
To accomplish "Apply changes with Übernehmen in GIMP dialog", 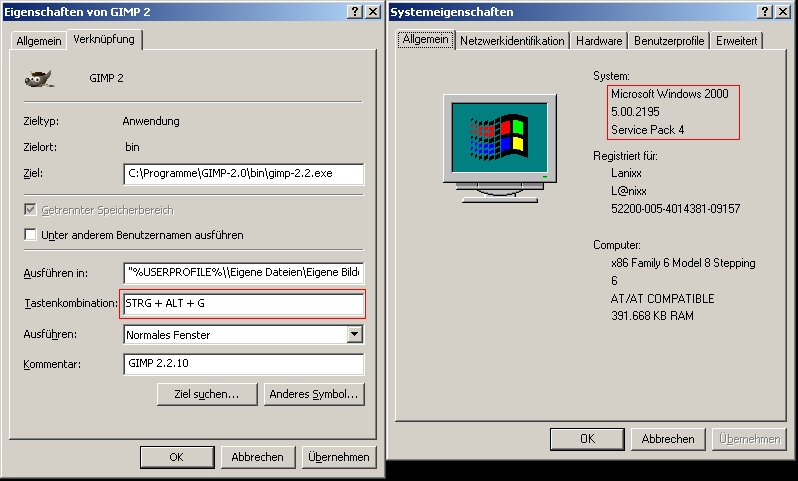I will (338, 457).
